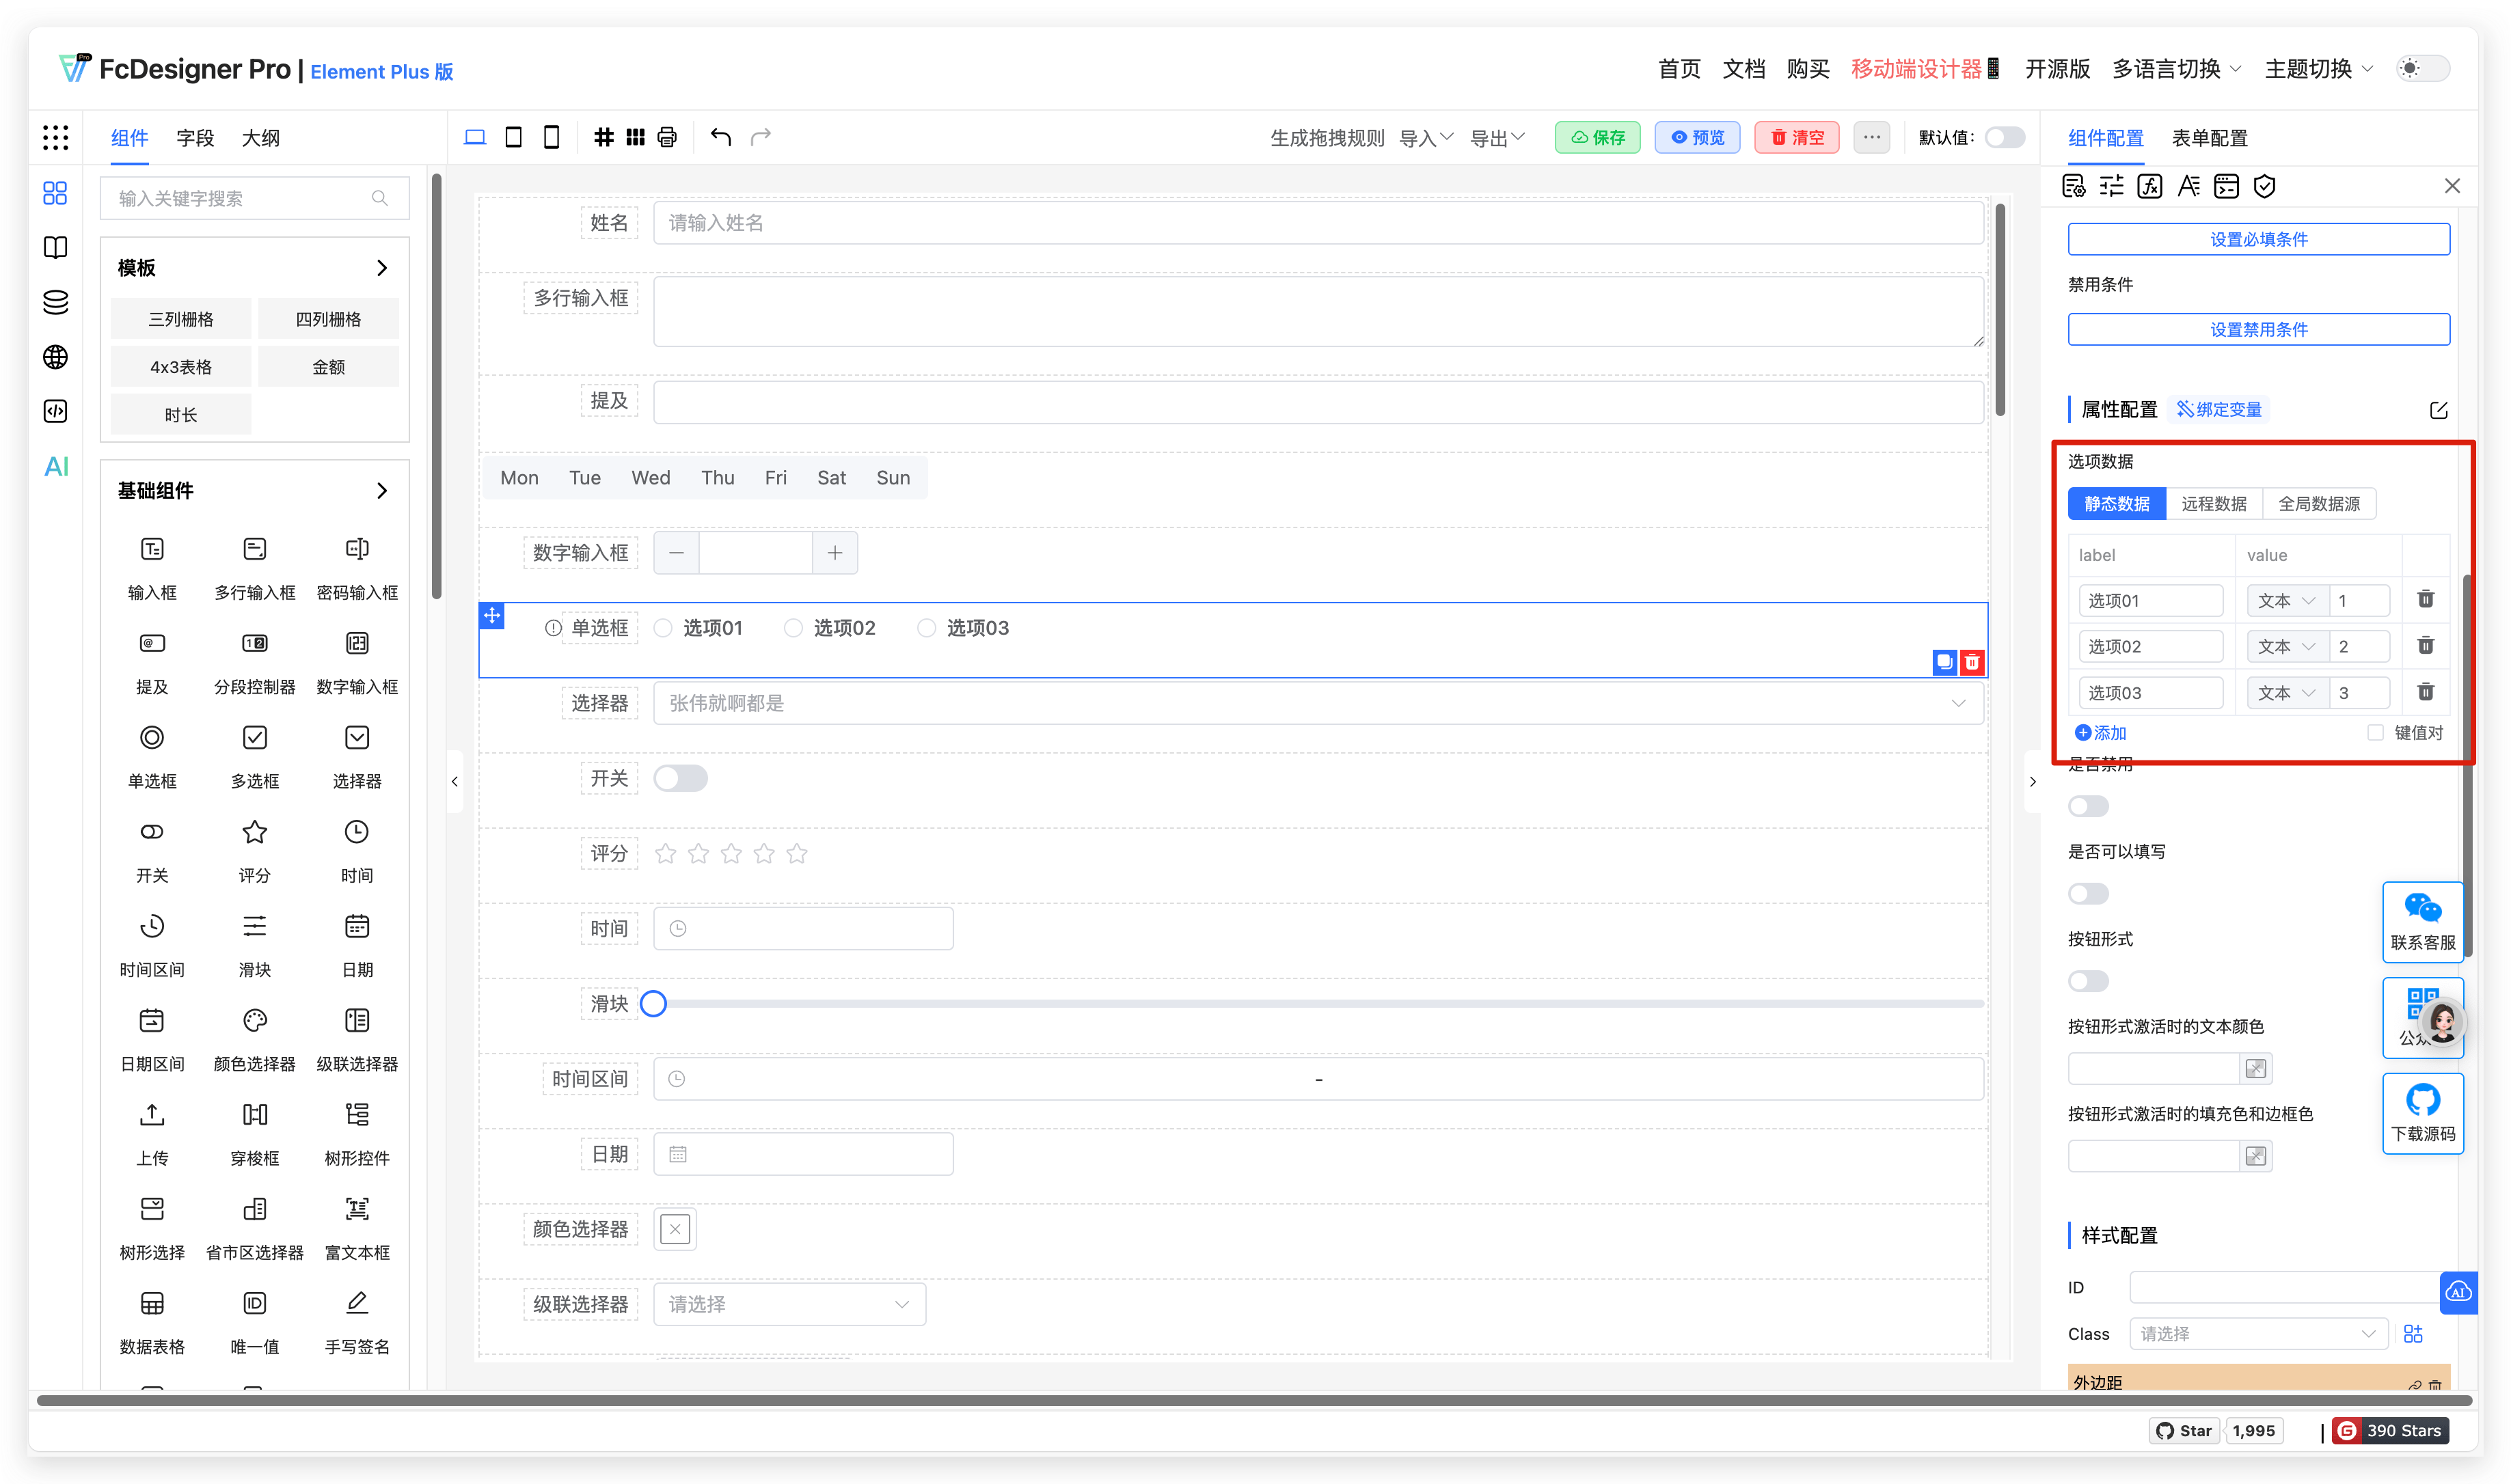This screenshot has height=1484, width=2511.
Task: Open the validation shield icon in component config
Action: click(x=2265, y=186)
